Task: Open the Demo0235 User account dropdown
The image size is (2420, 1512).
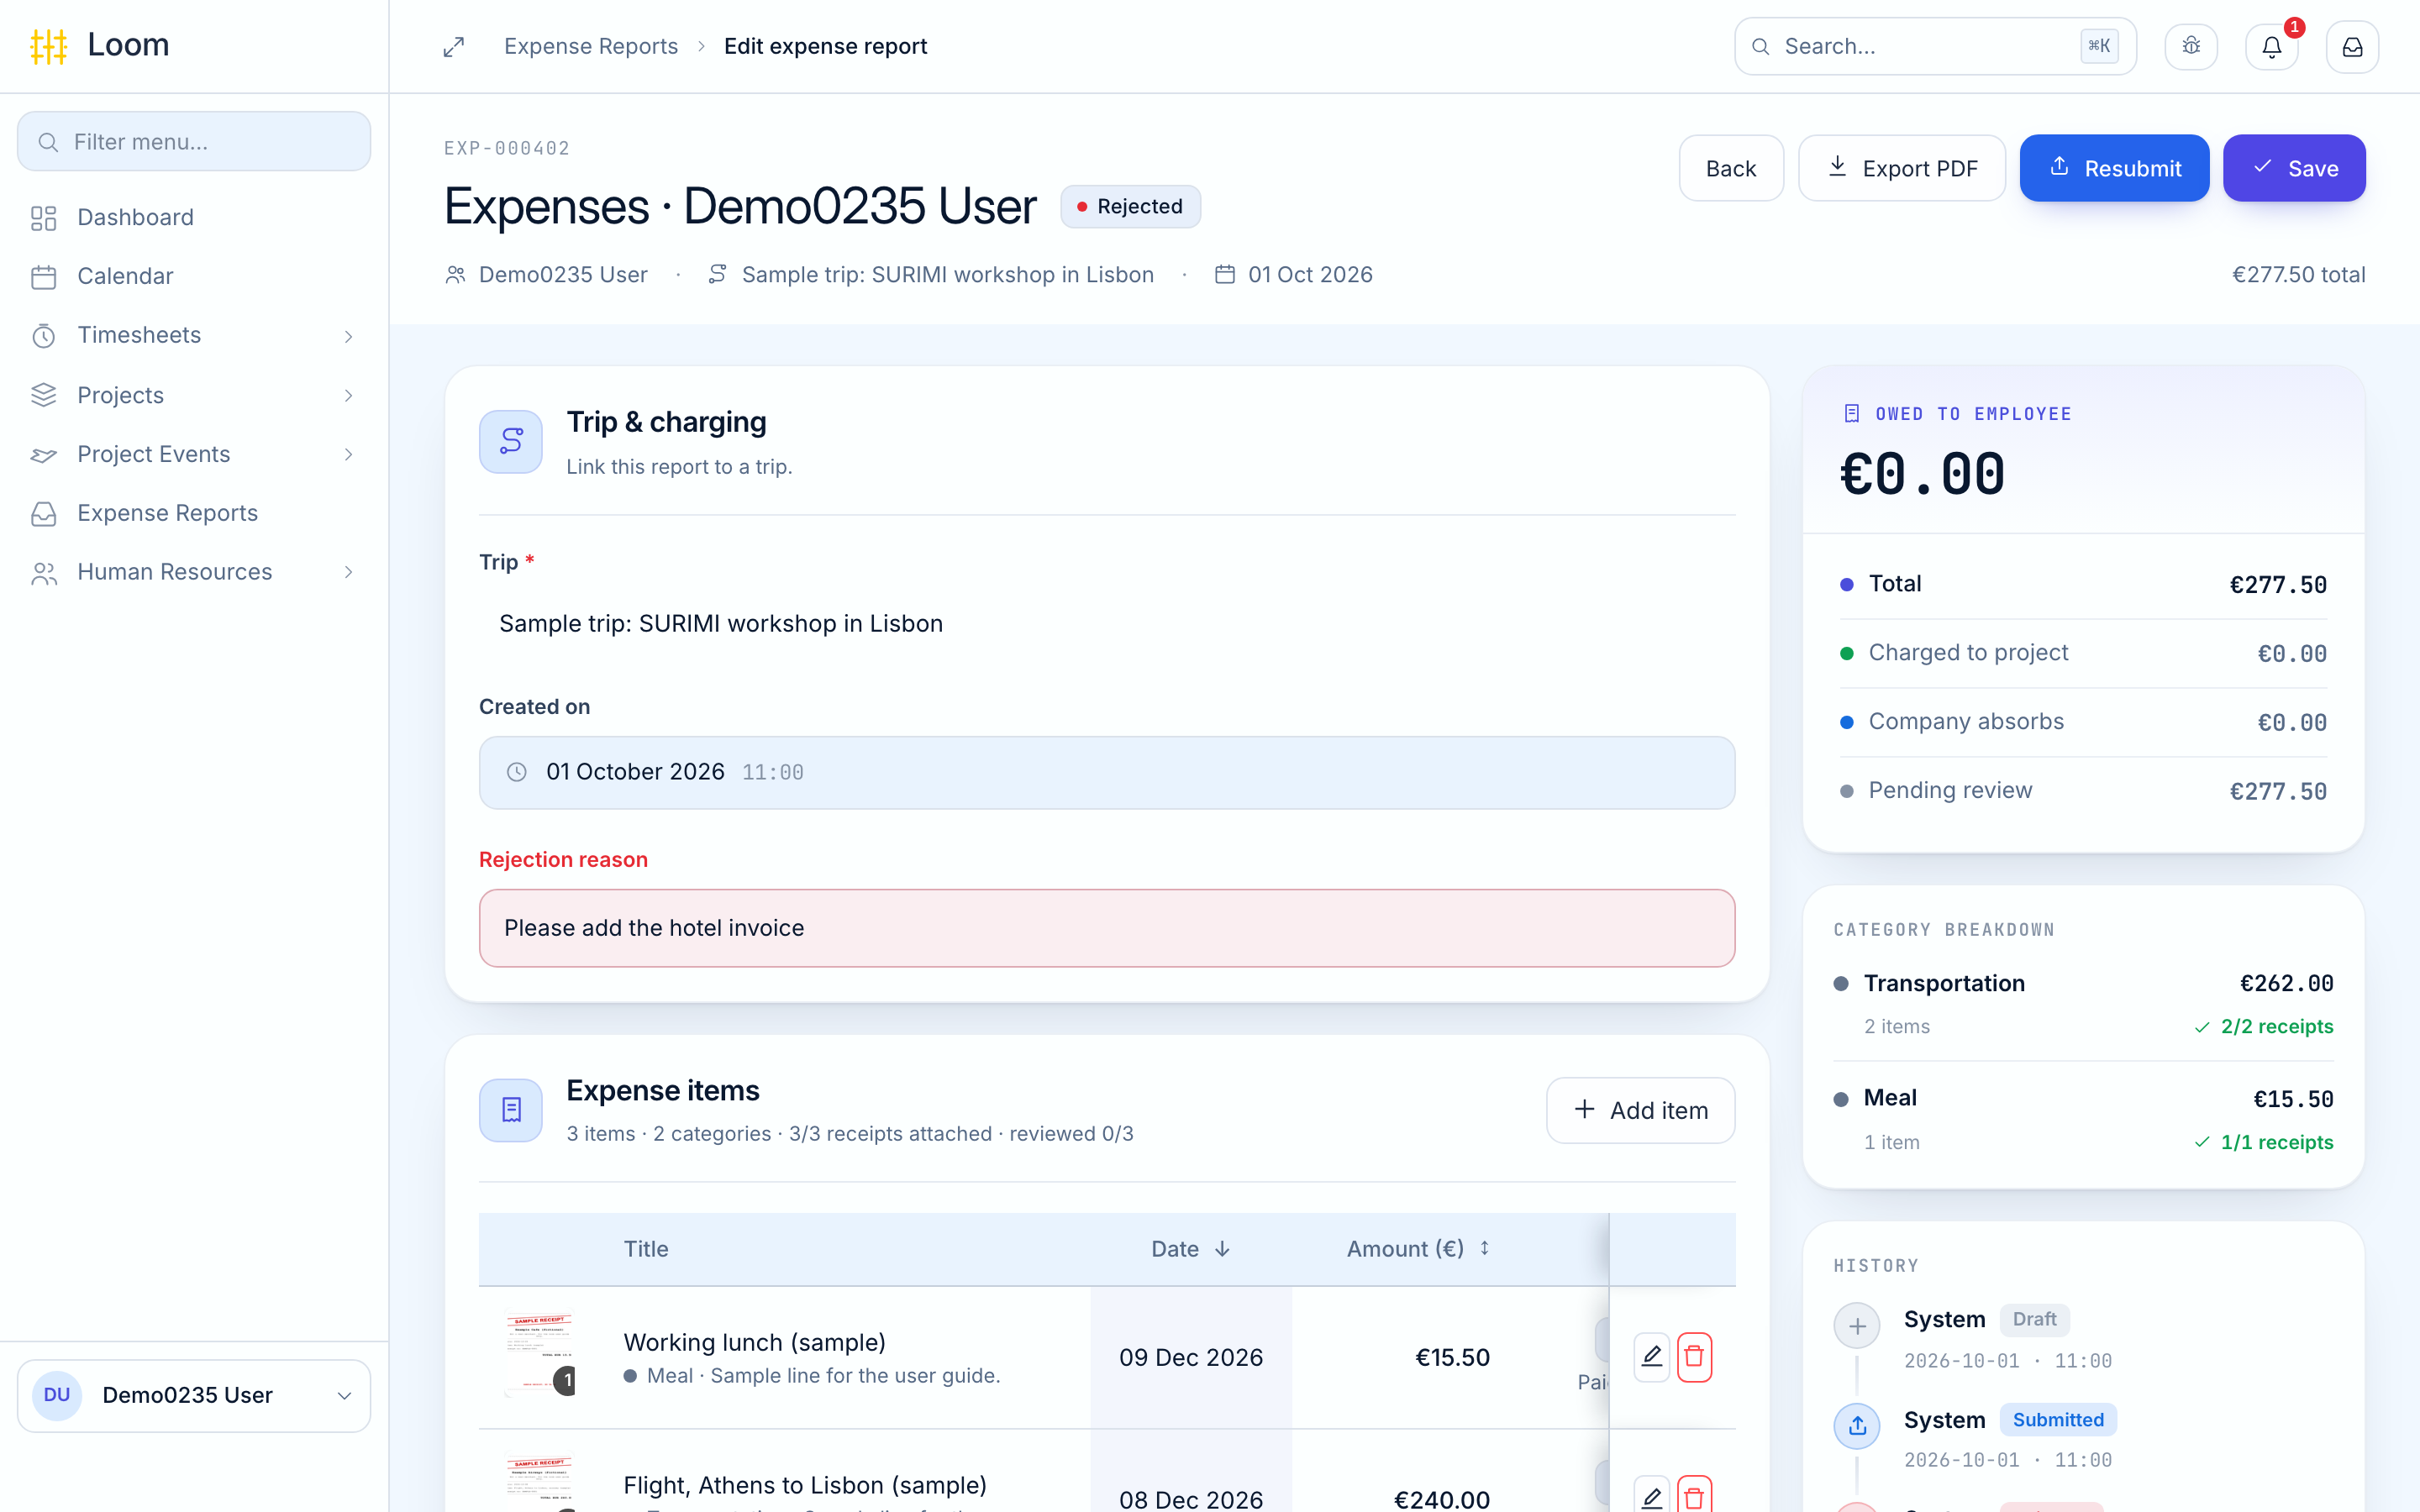Action: coord(194,1395)
